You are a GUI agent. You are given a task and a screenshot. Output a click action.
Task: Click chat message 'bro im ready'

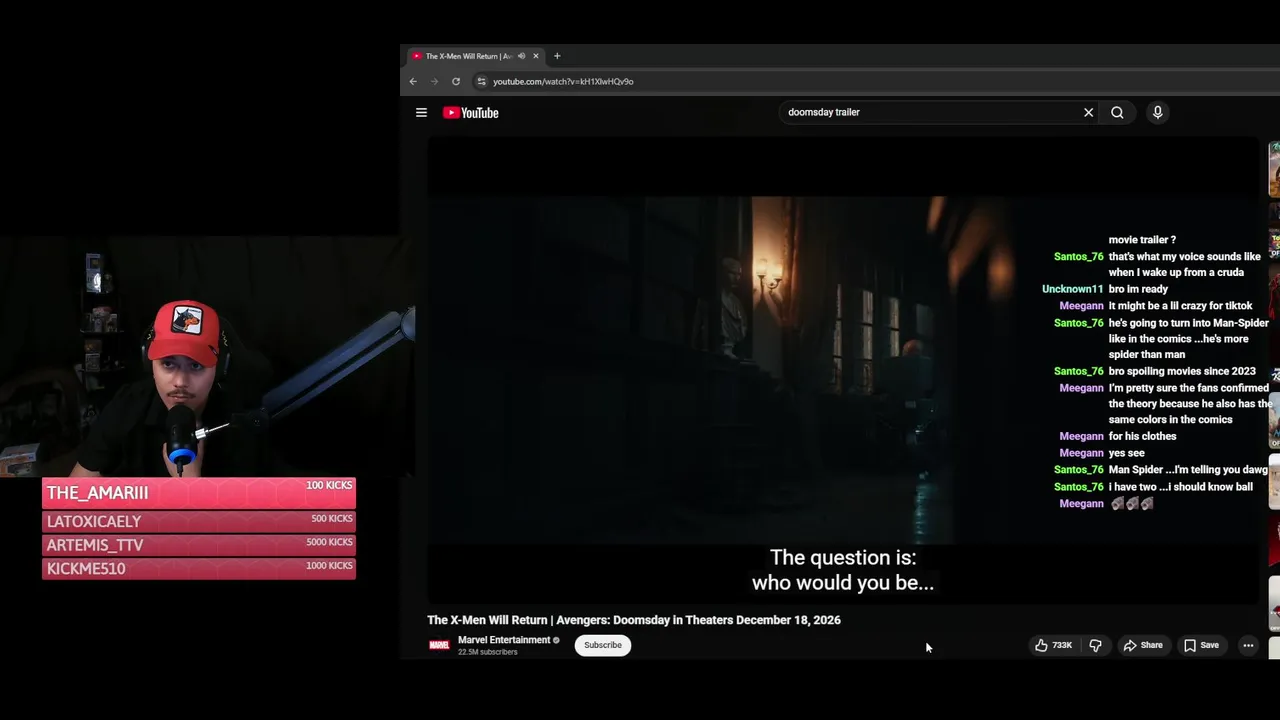1138,289
